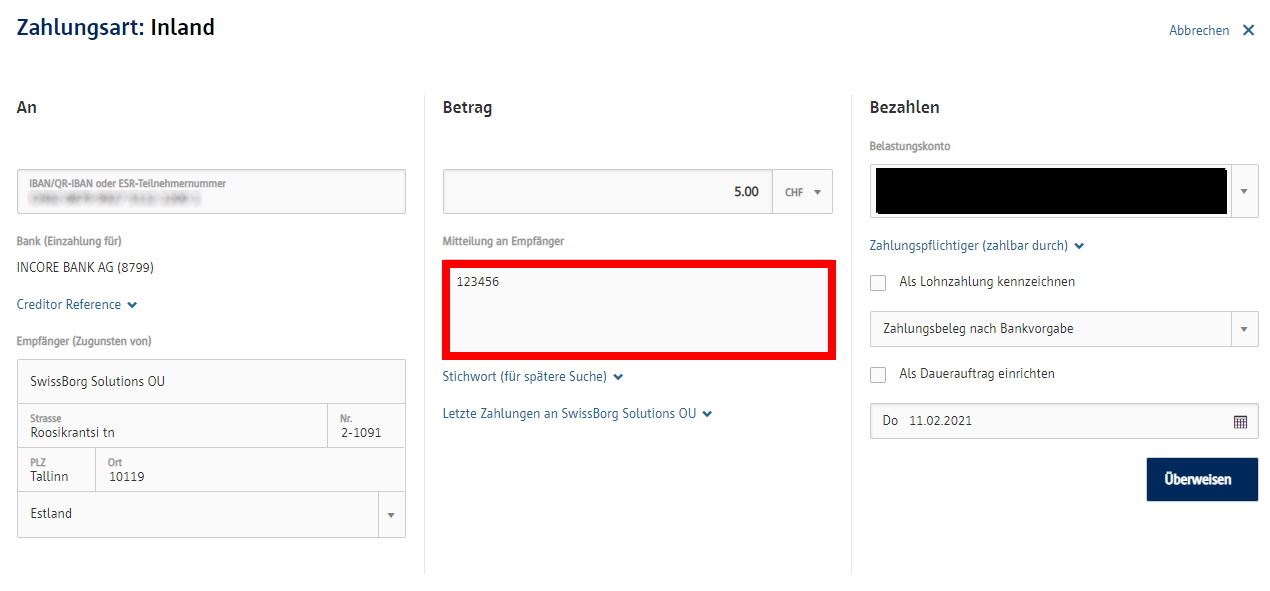The height and width of the screenshot is (591, 1270).
Task: Close the payment form with X icon
Action: 1248,31
